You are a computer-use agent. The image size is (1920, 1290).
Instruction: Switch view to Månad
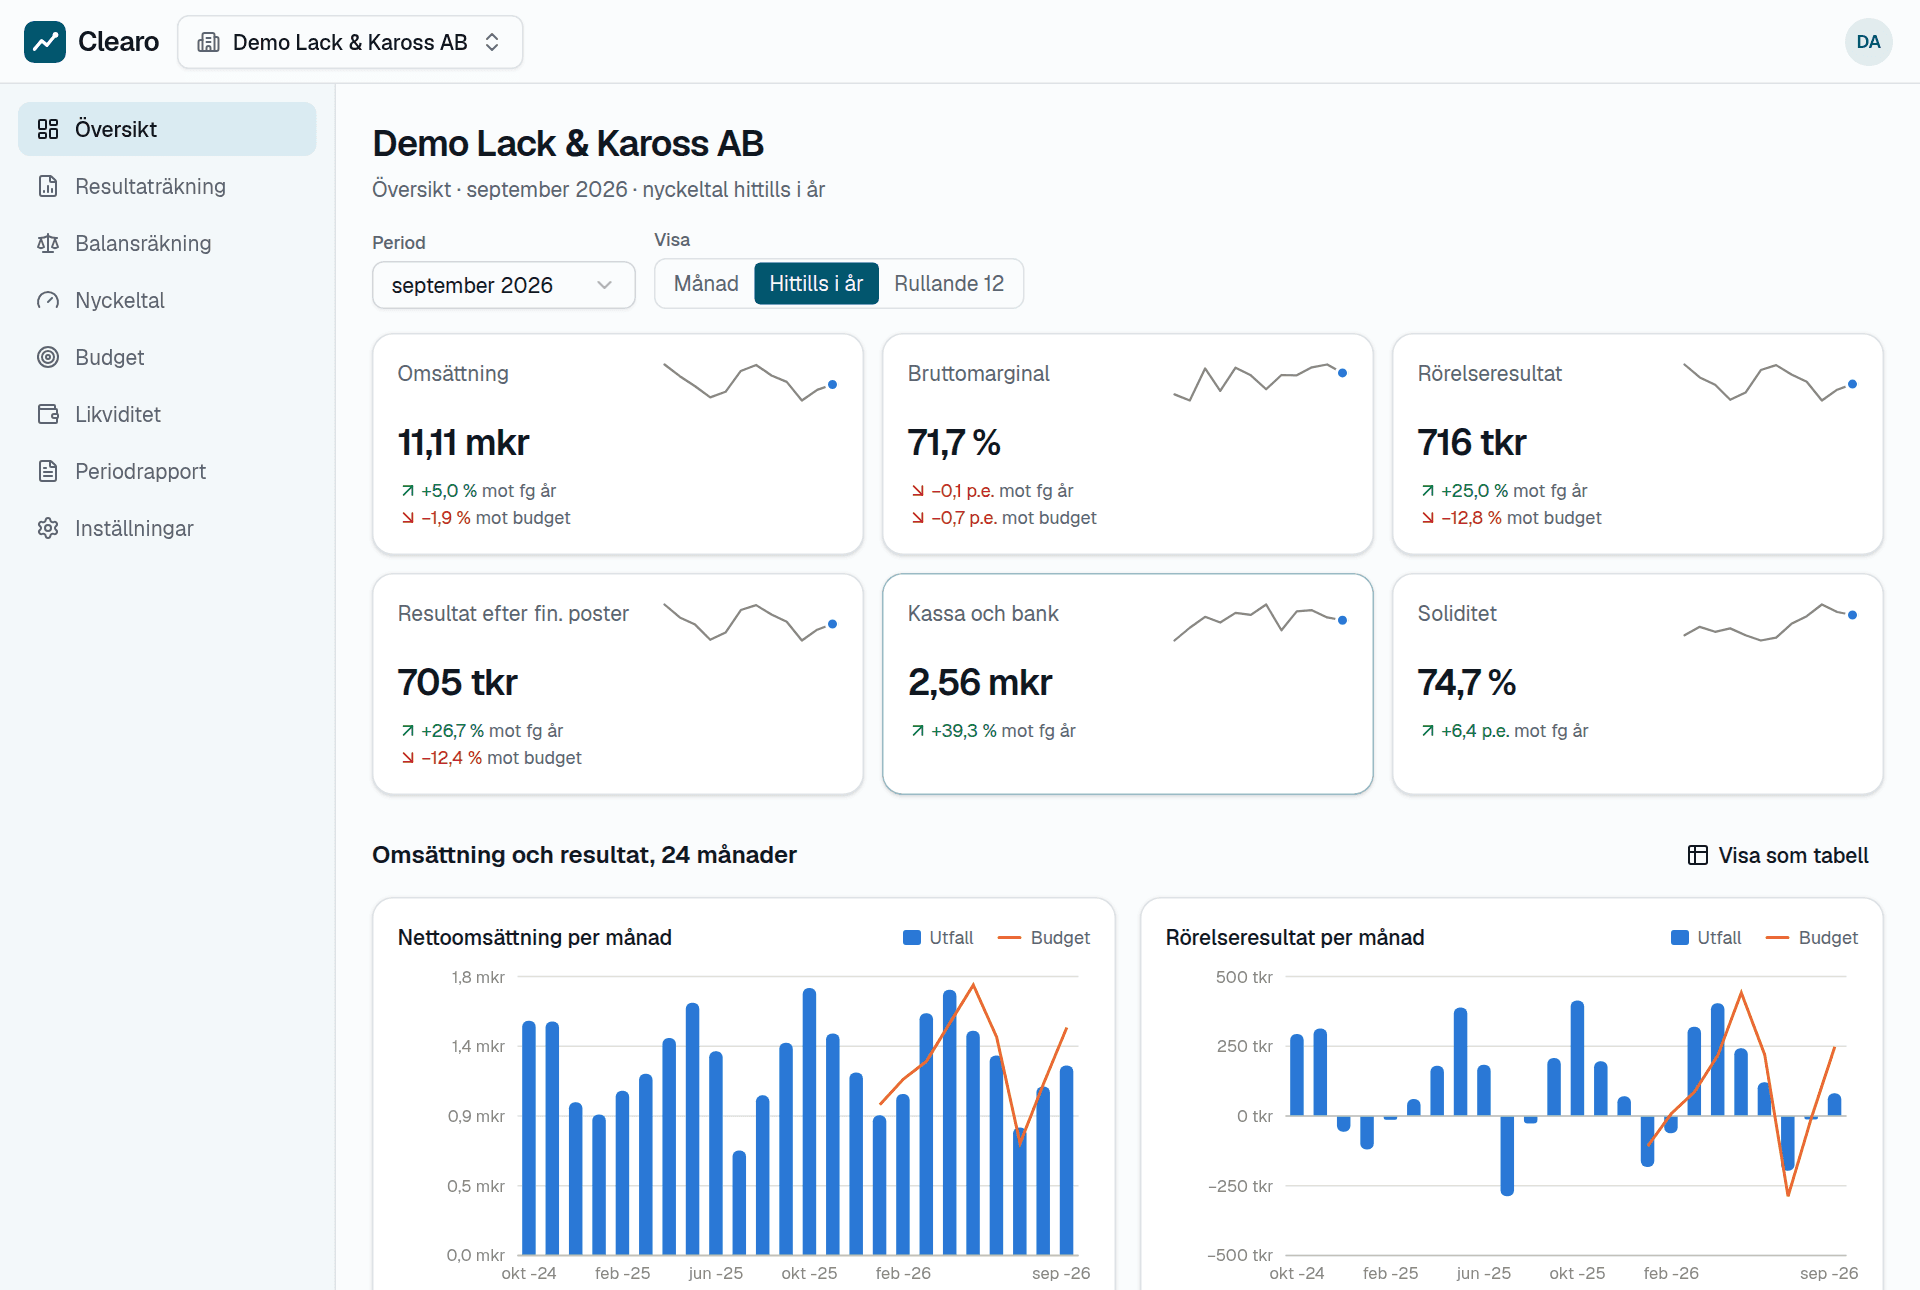coord(706,284)
